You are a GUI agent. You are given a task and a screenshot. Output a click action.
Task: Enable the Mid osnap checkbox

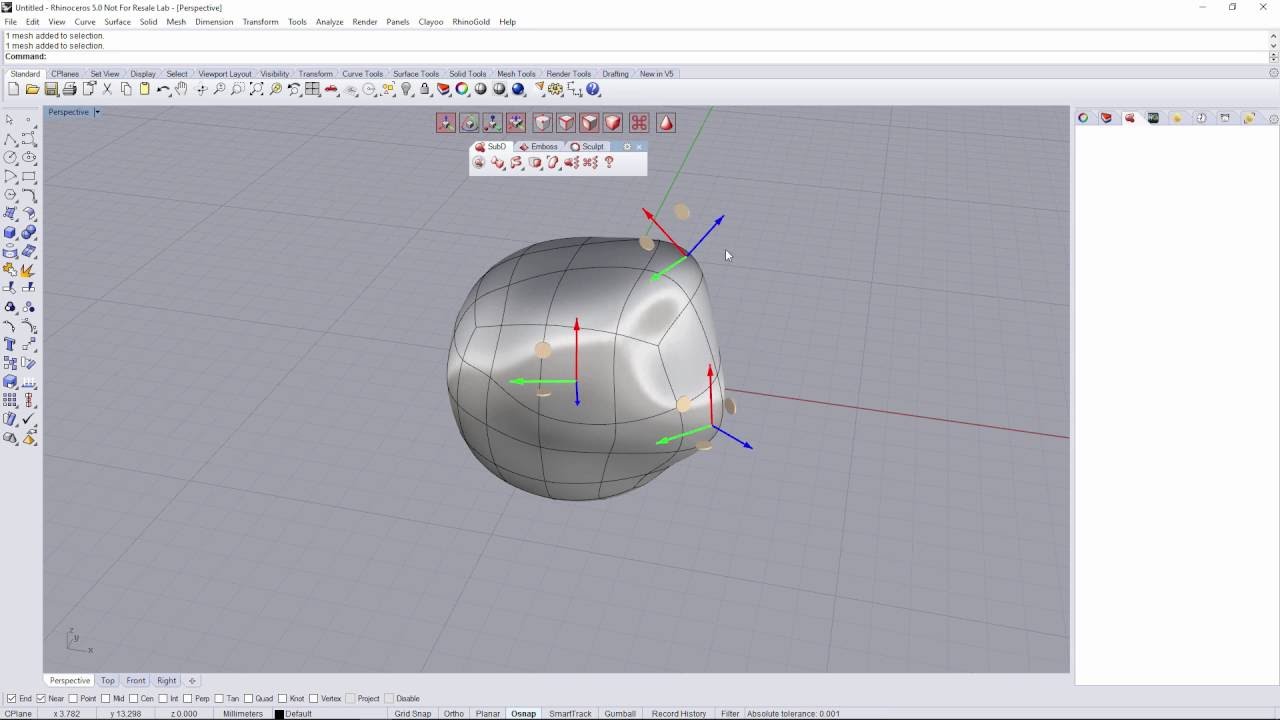pyautogui.click(x=106, y=699)
